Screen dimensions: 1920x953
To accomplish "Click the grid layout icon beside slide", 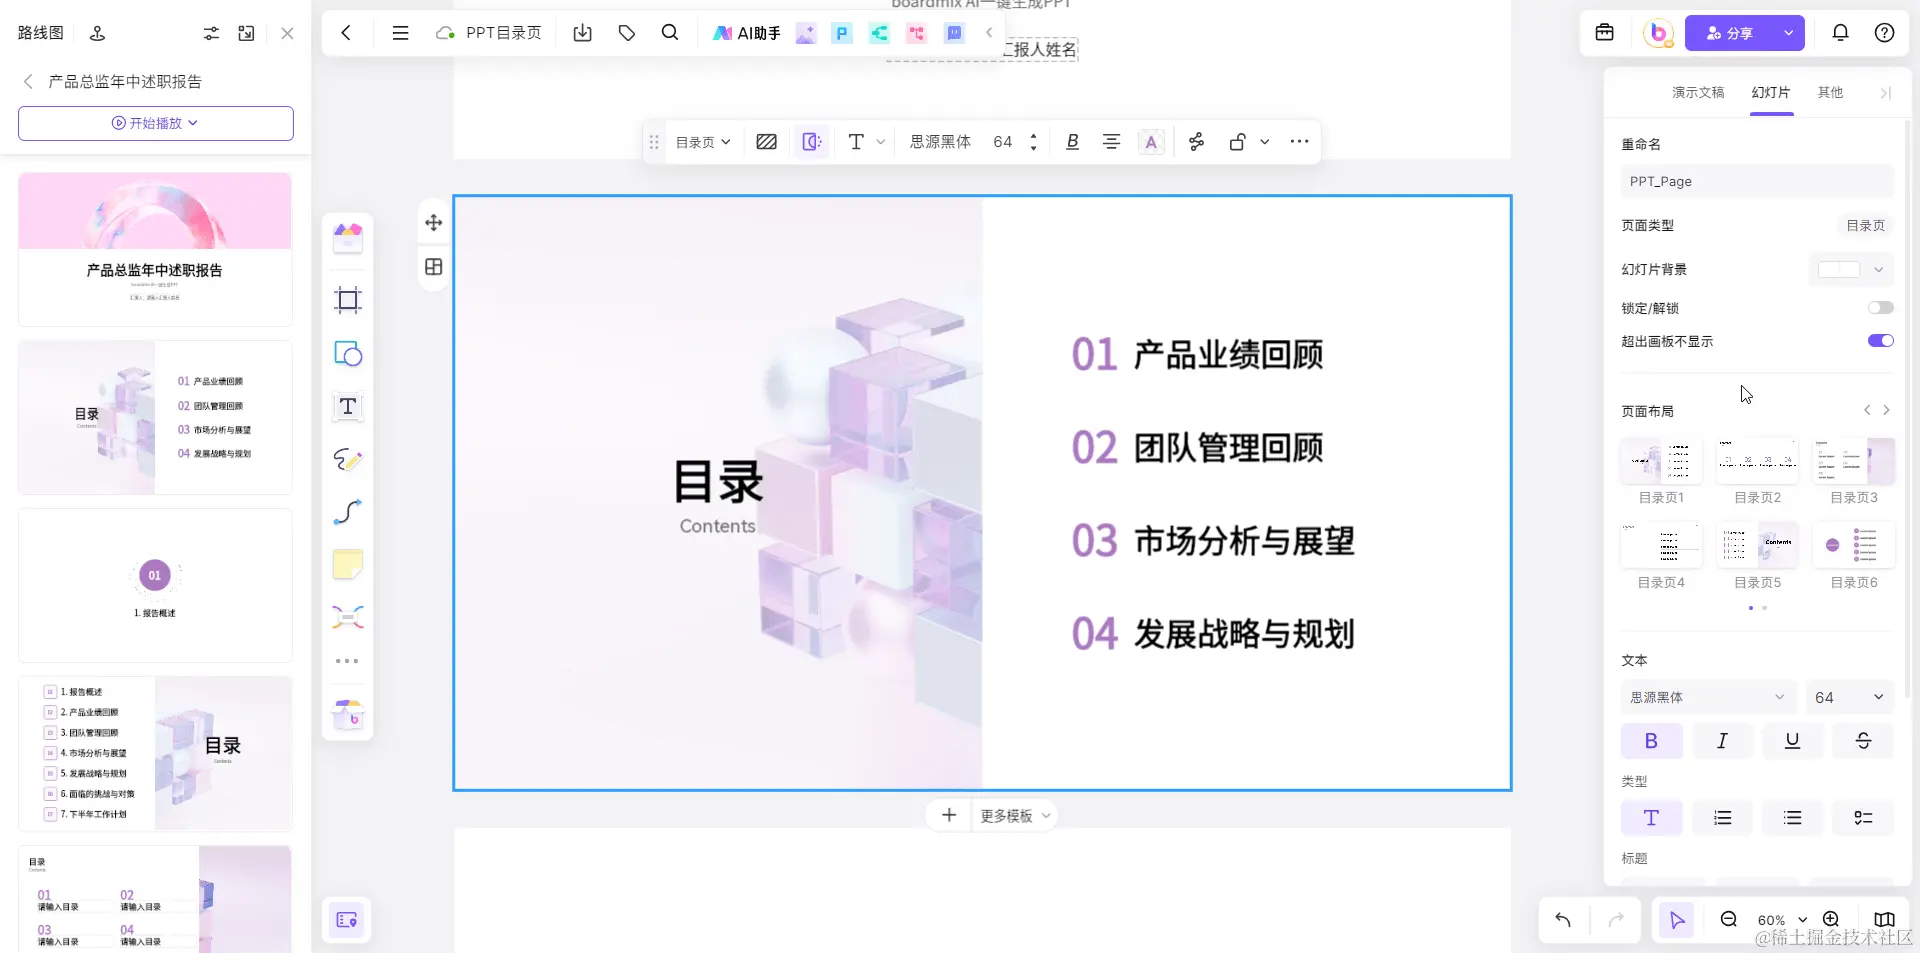I will [x=433, y=267].
